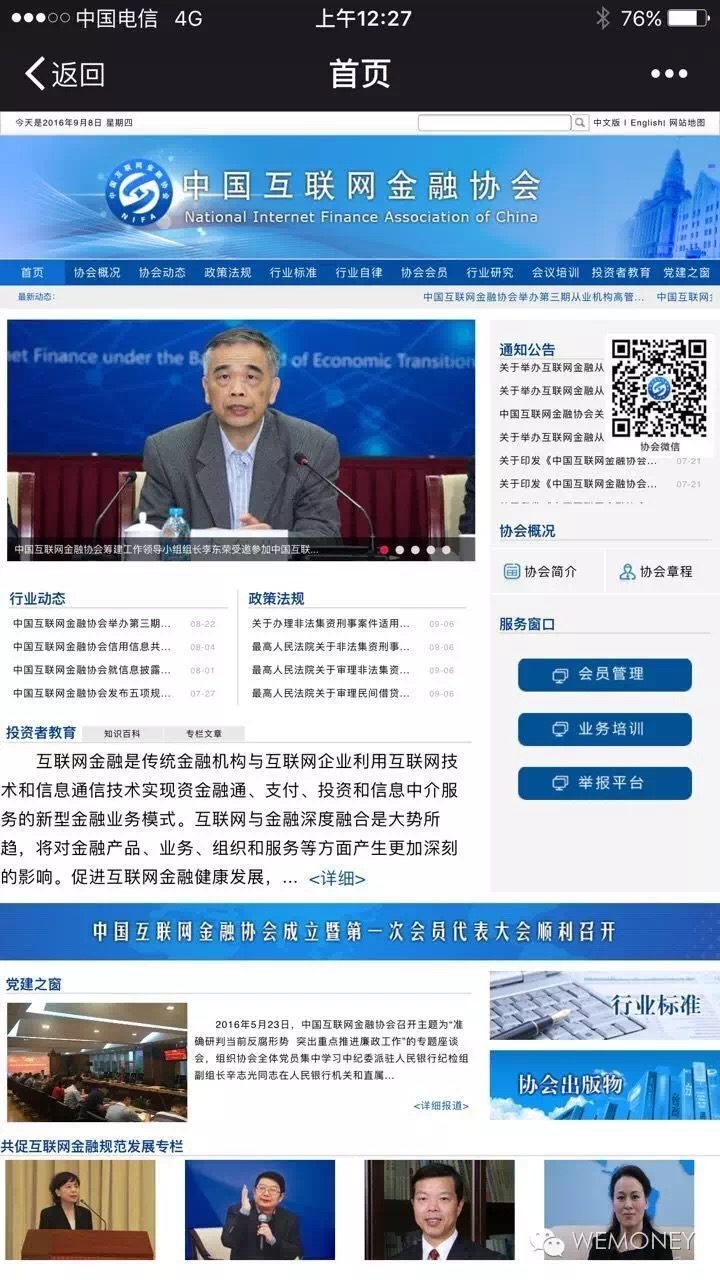Open smiling man with glasses column photo
The height and width of the screenshot is (1280, 720).
tap(439, 1209)
